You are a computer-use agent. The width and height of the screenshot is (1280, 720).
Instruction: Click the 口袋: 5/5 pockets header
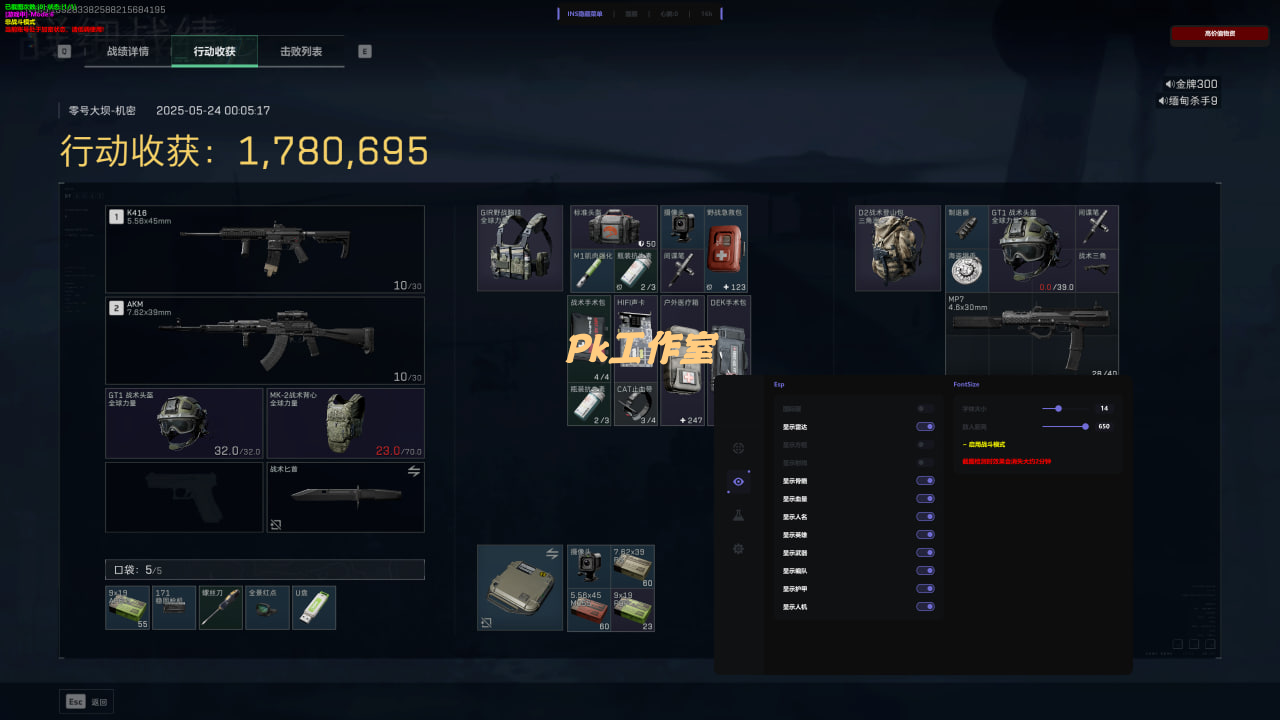click(265, 570)
